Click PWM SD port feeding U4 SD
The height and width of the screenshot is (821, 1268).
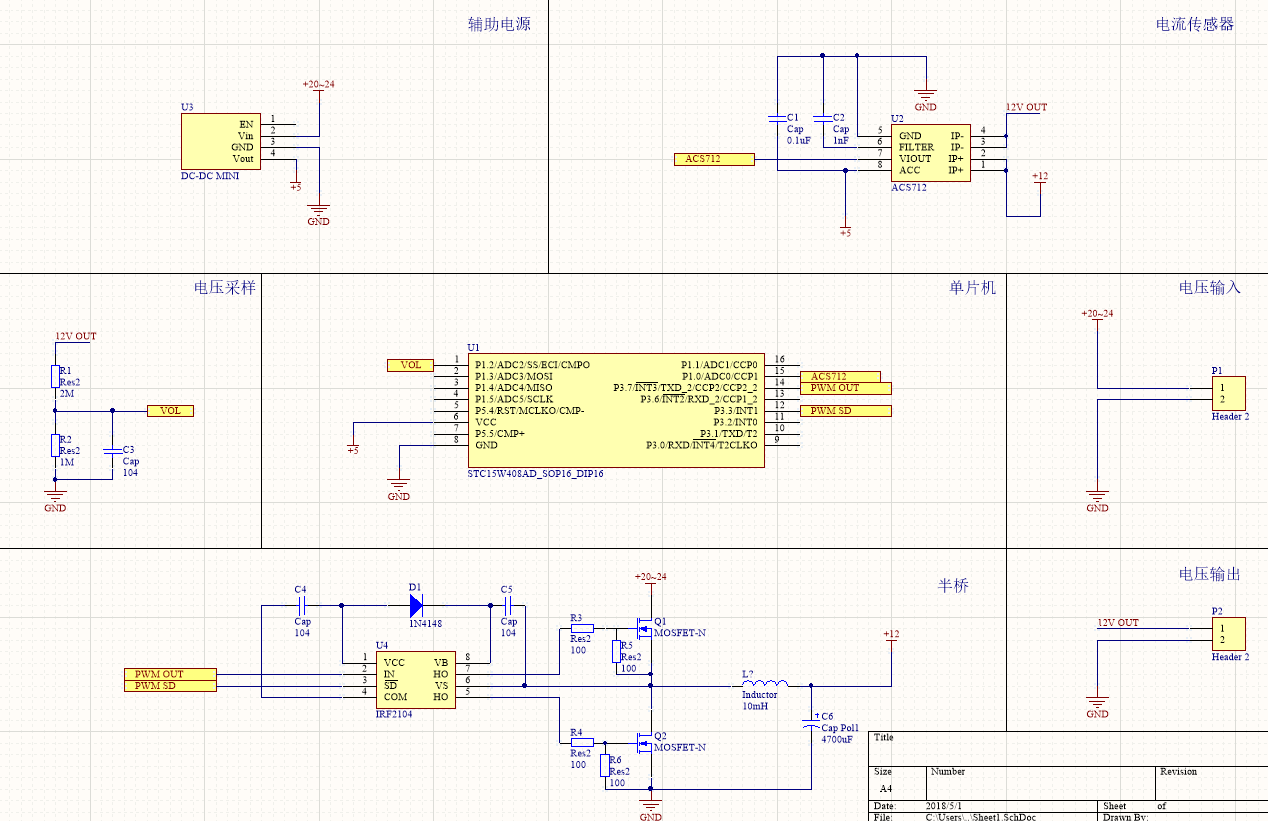[169, 685]
